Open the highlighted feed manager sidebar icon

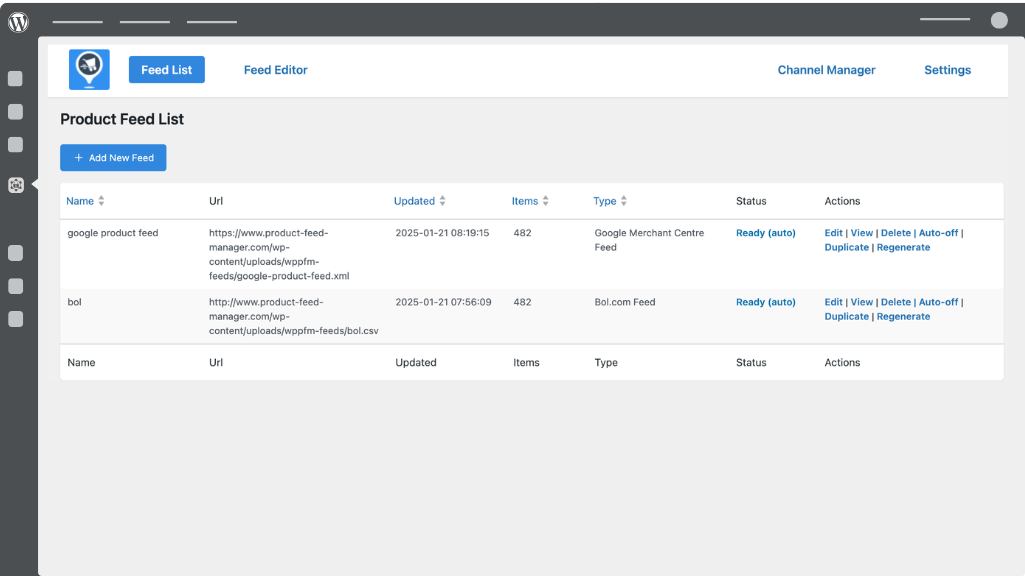pos(16,184)
